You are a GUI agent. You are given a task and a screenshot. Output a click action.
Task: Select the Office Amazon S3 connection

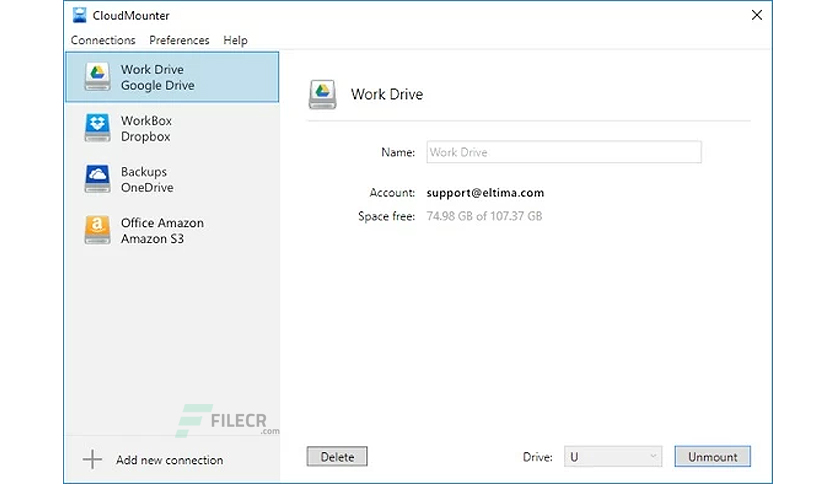172,230
